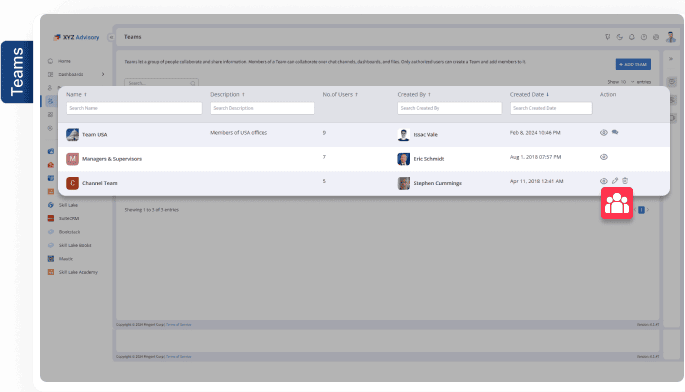Screen dimensions: 685x392
Task: Open chat for Team USA
Action: [x=615, y=132]
